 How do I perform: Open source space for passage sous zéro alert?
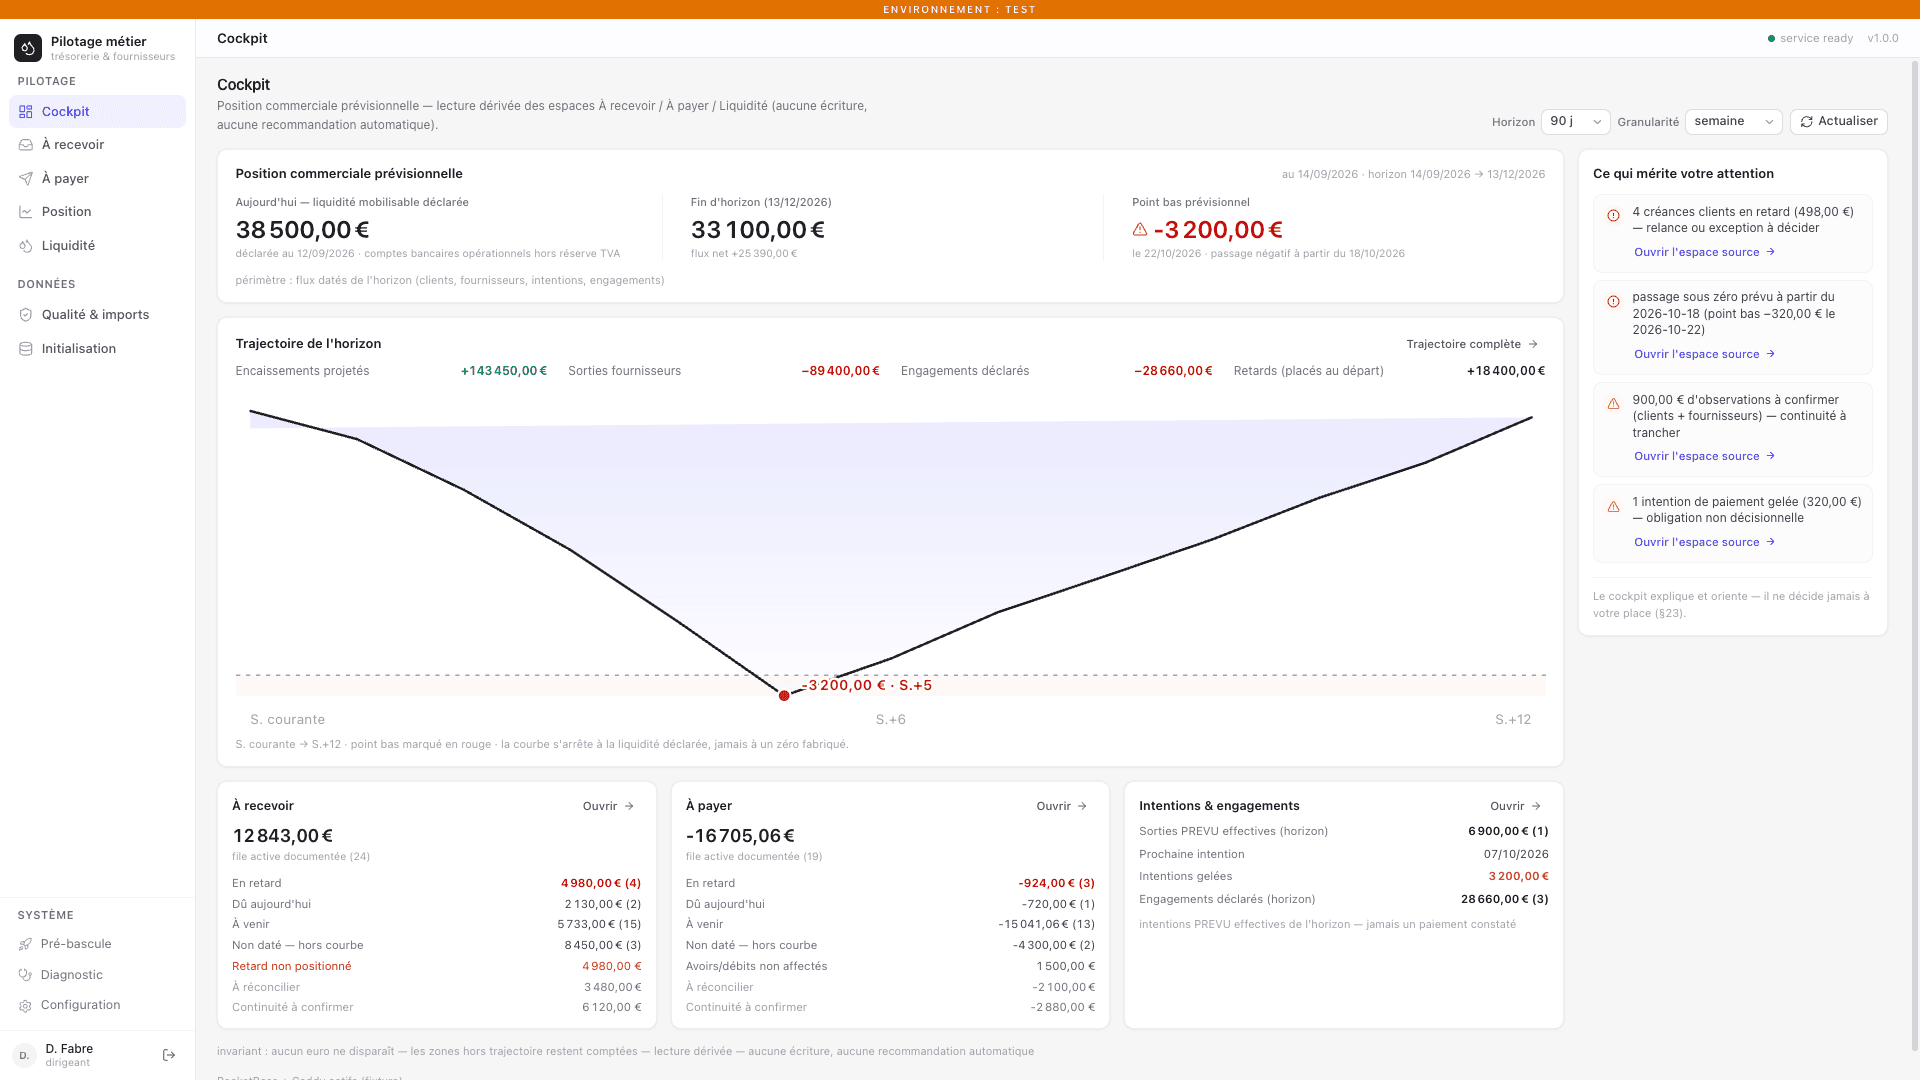[1704, 354]
